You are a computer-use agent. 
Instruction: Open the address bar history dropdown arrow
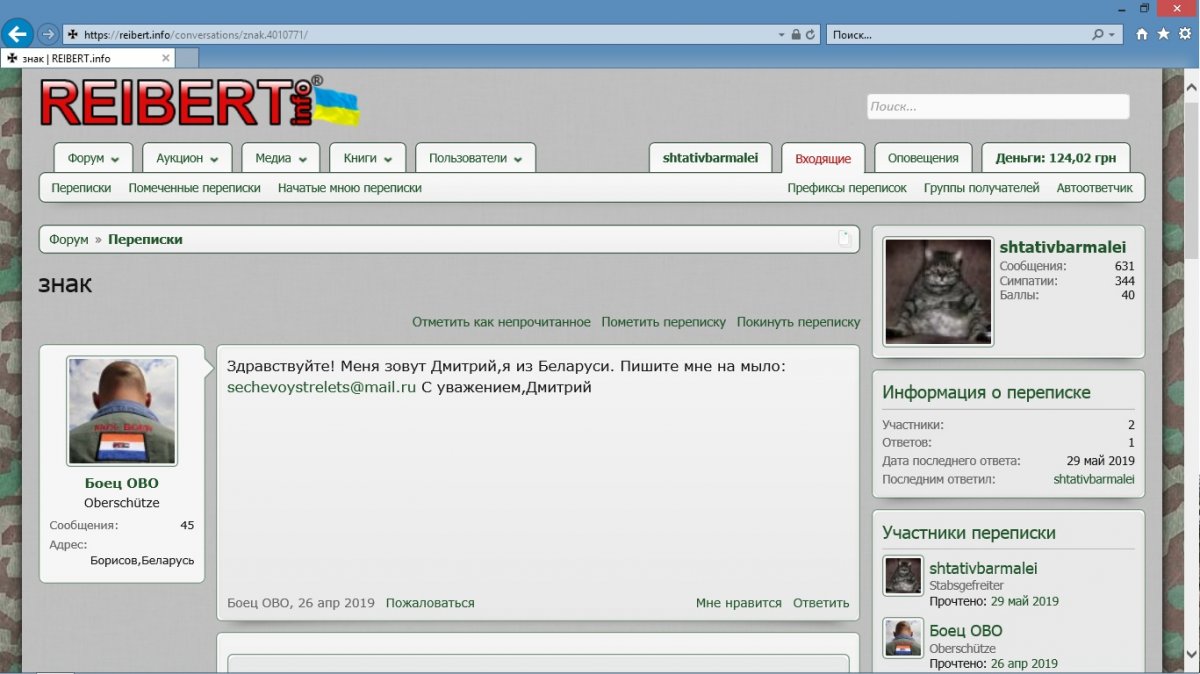click(782, 34)
